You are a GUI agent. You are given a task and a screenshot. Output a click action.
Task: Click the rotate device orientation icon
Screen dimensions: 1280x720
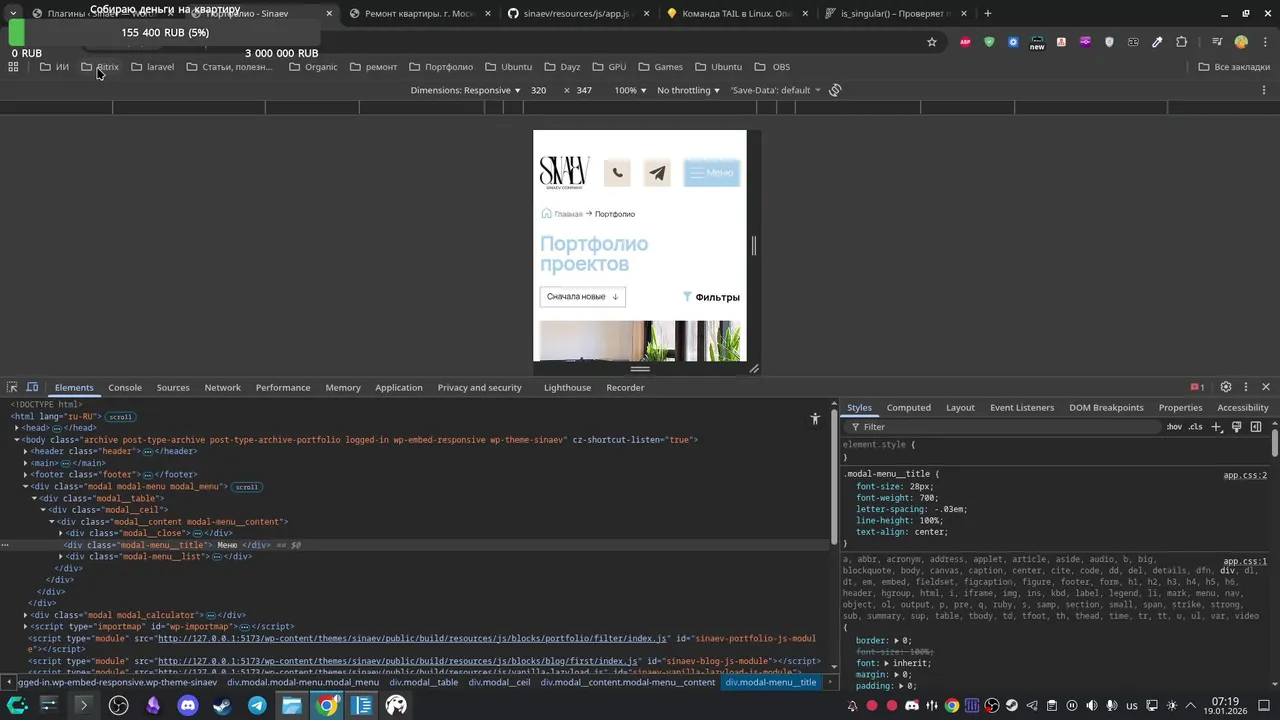[x=835, y=90]
